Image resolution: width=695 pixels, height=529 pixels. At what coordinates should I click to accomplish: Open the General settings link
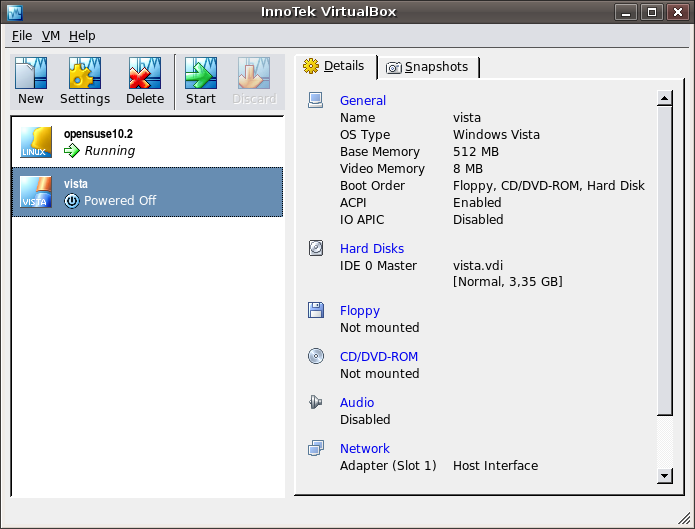coord(363,100)
